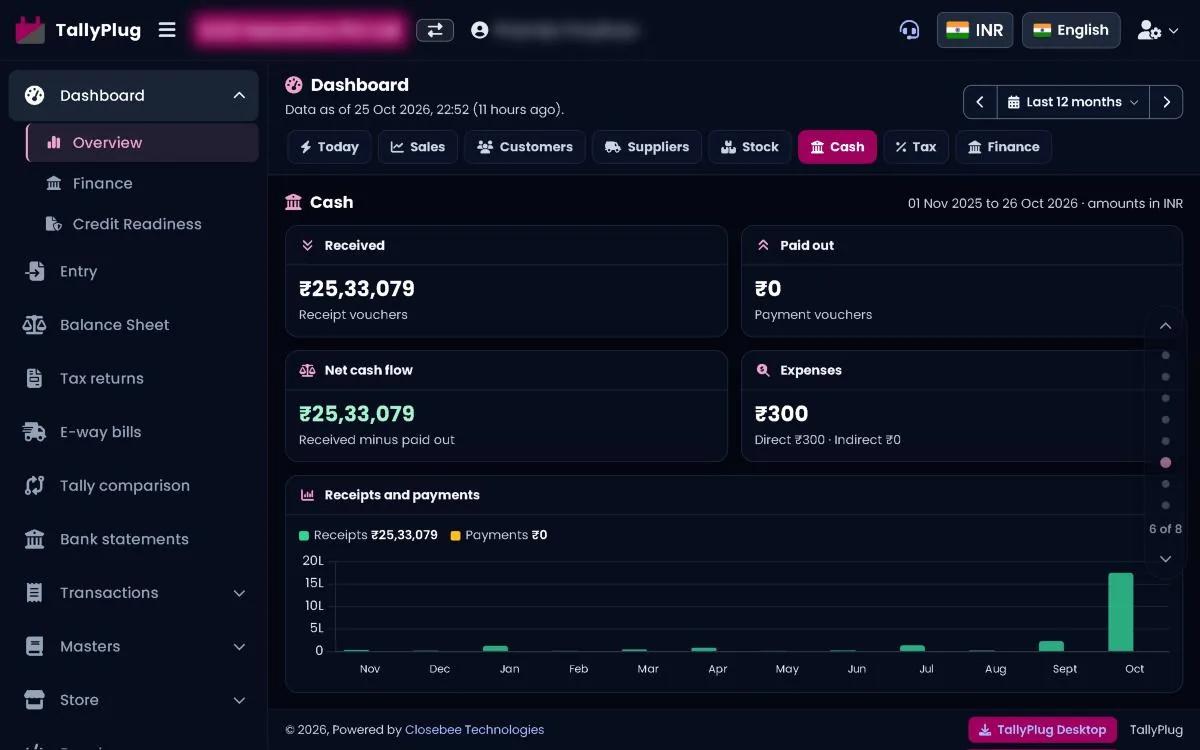Expand the Masters sidebar section
Screen dimensions: 1200x750
[239, 647]
